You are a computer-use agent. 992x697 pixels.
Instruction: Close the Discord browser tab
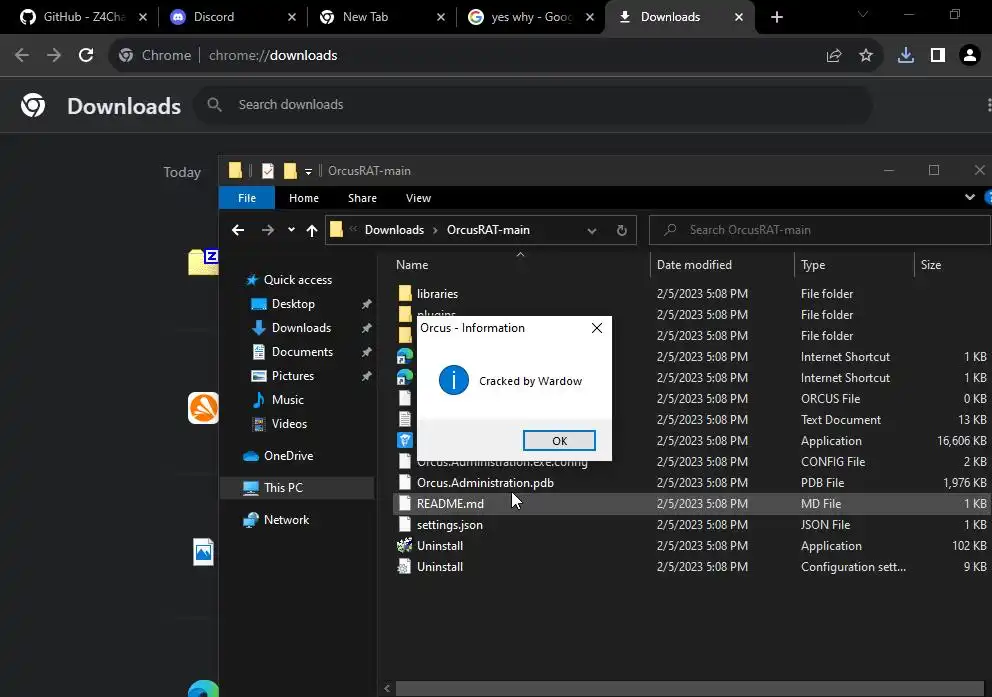click(292, 17)
